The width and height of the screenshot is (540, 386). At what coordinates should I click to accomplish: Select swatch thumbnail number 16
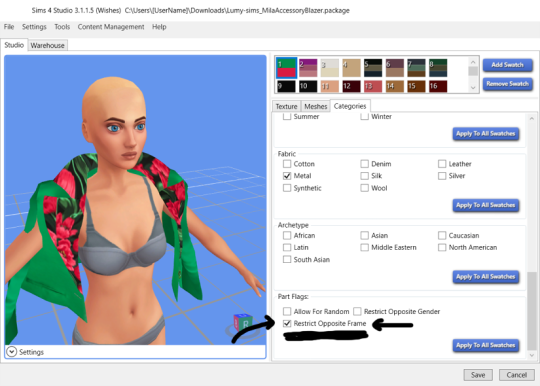438,86
